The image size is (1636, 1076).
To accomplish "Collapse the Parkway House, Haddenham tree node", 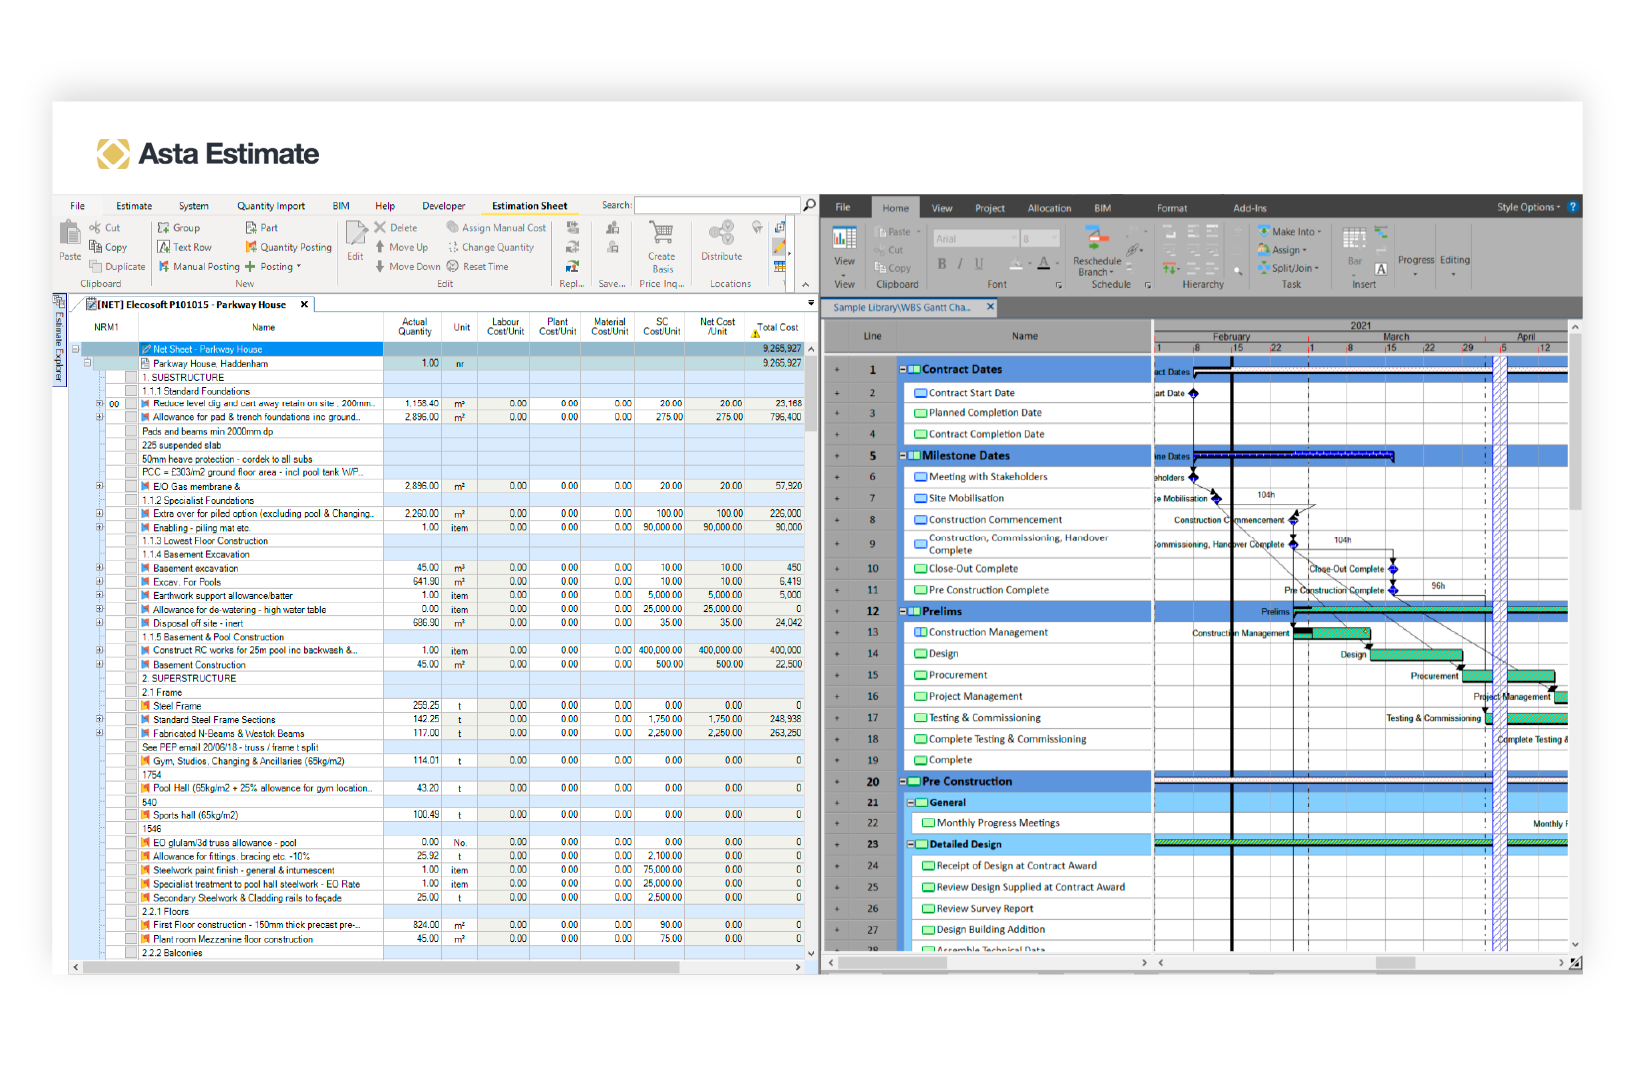I will [x=87, y=363].
